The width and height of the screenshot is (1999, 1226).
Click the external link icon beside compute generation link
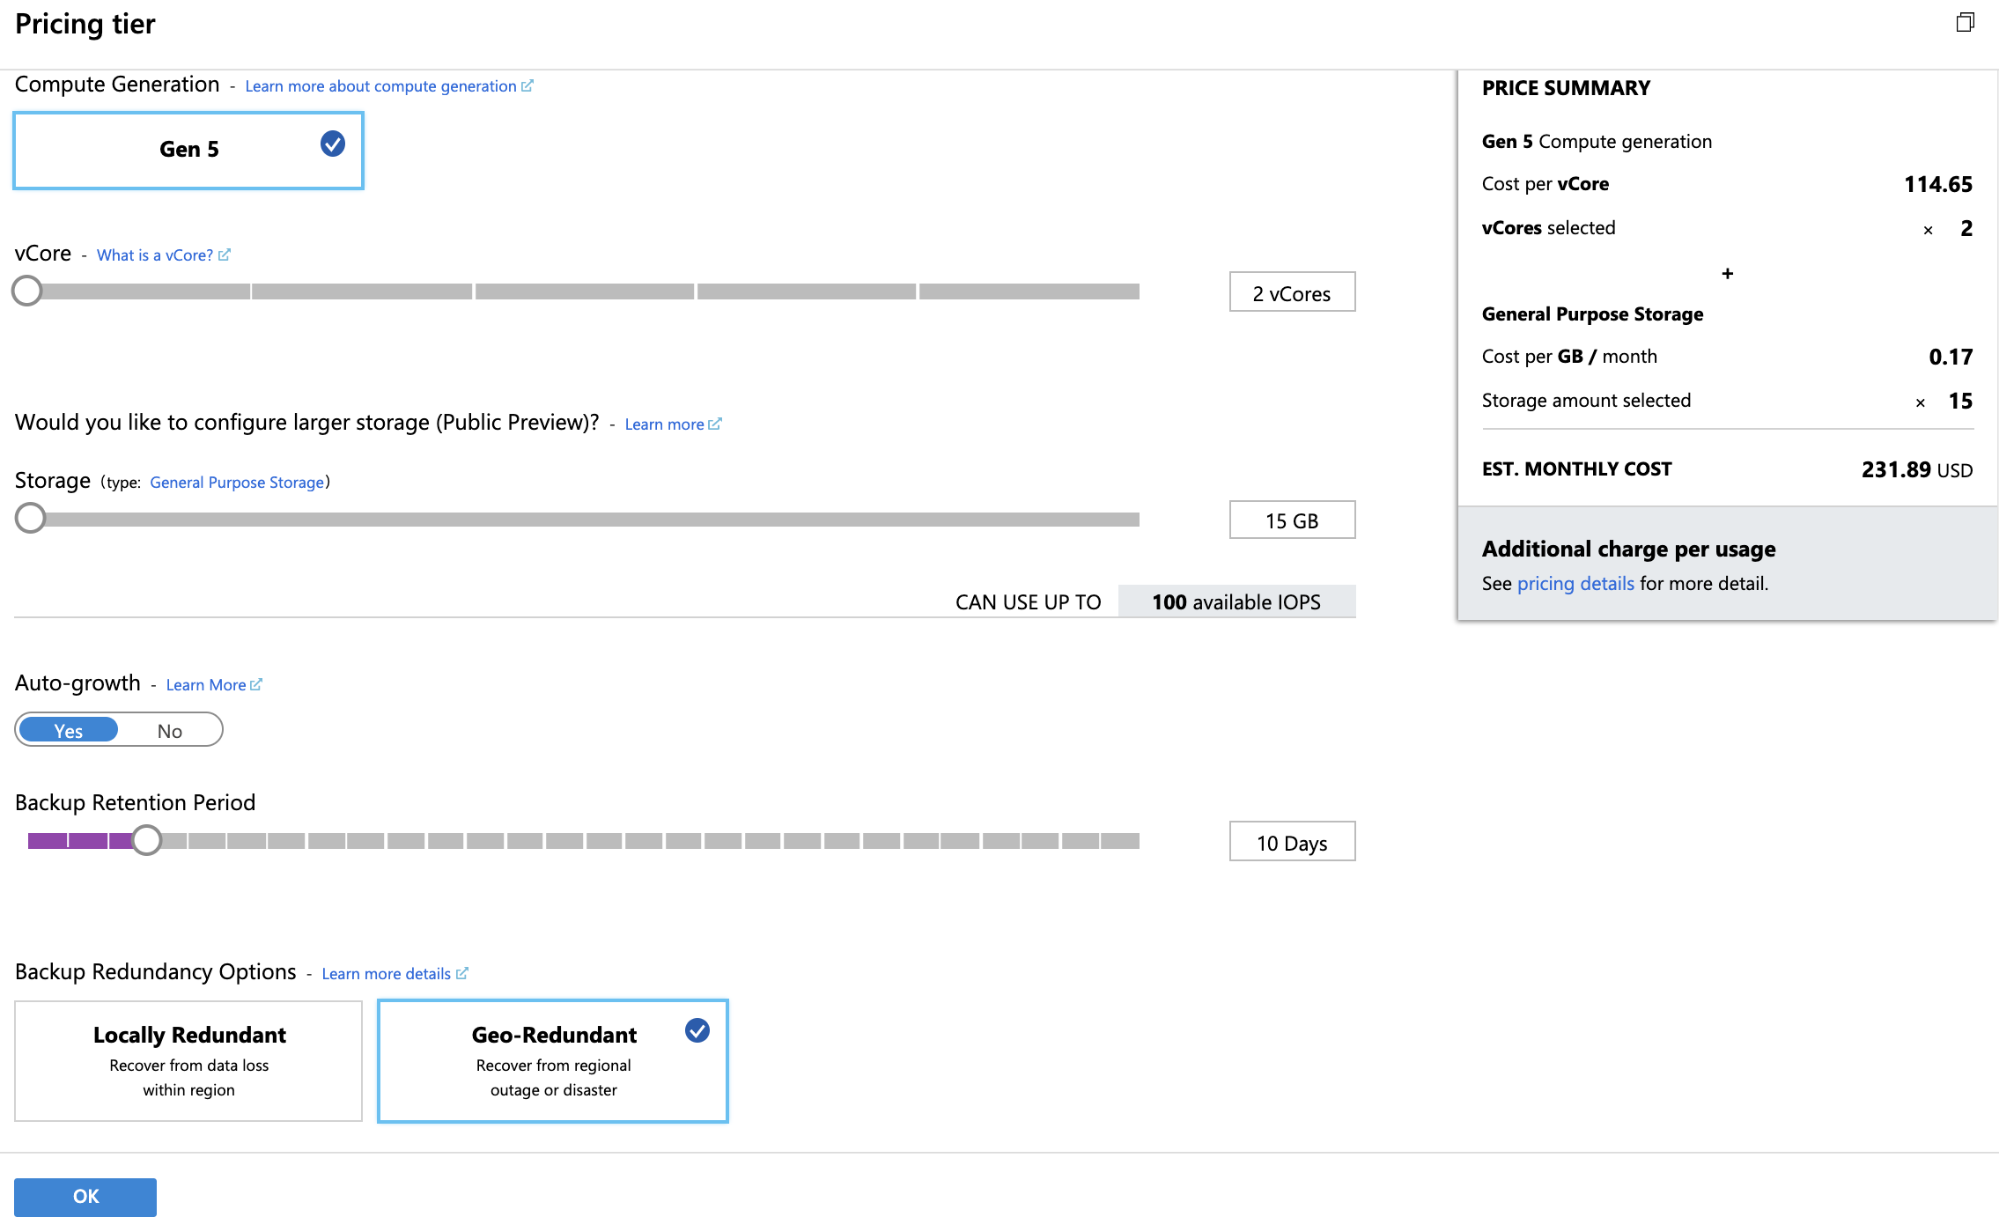click(527, 86)
